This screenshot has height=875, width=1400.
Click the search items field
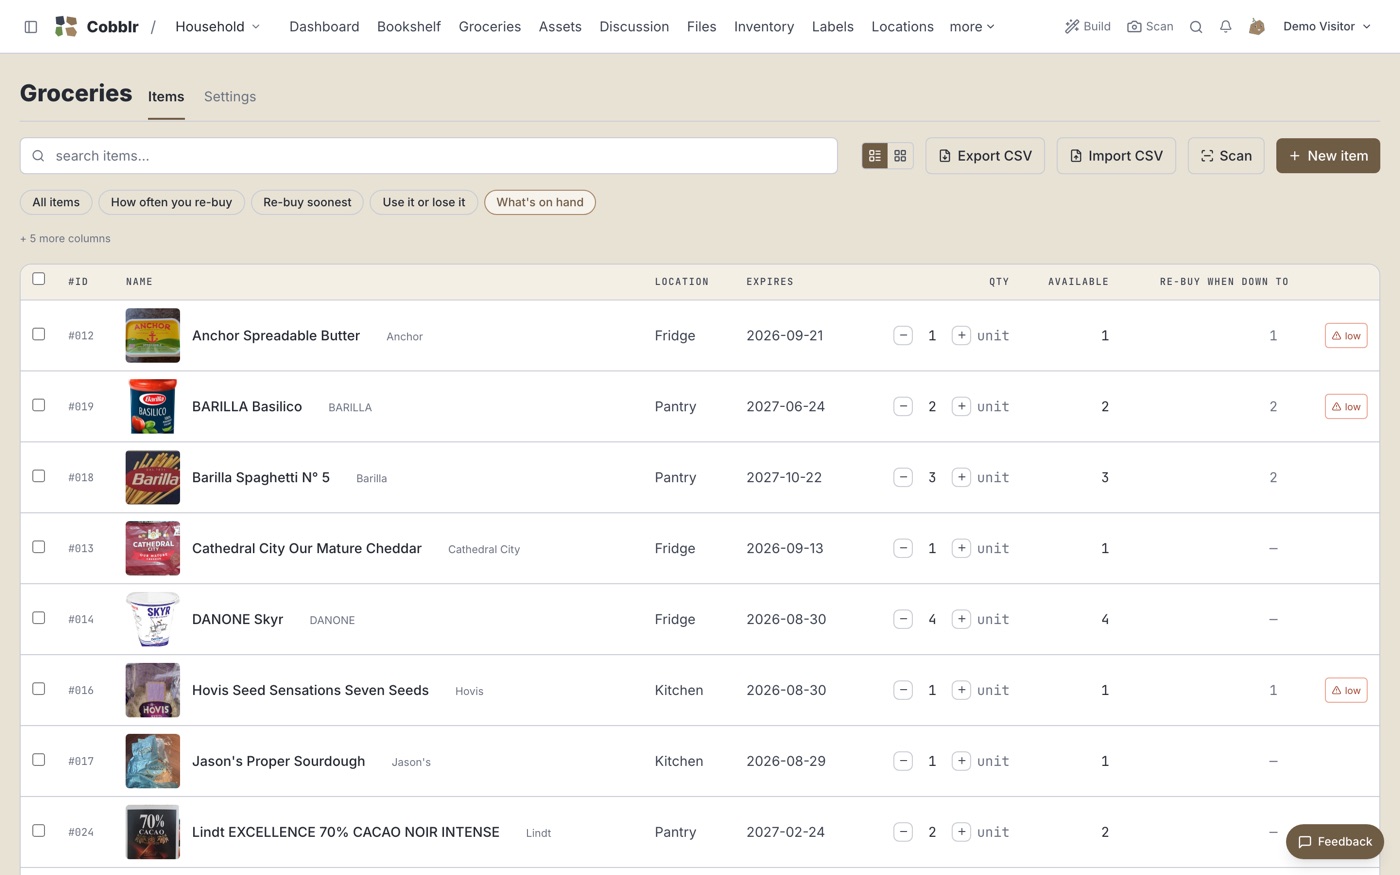coord(429,156)
